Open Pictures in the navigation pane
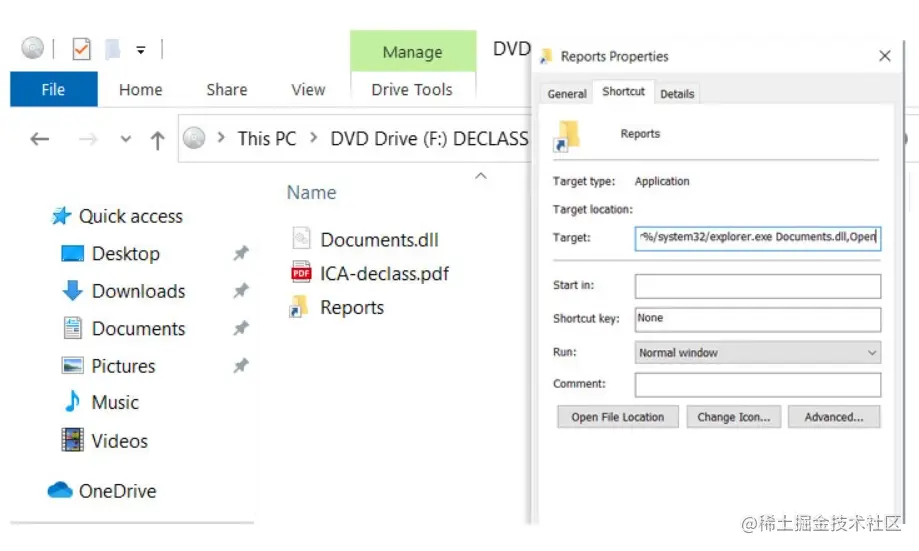 click(x=123, y=366)
